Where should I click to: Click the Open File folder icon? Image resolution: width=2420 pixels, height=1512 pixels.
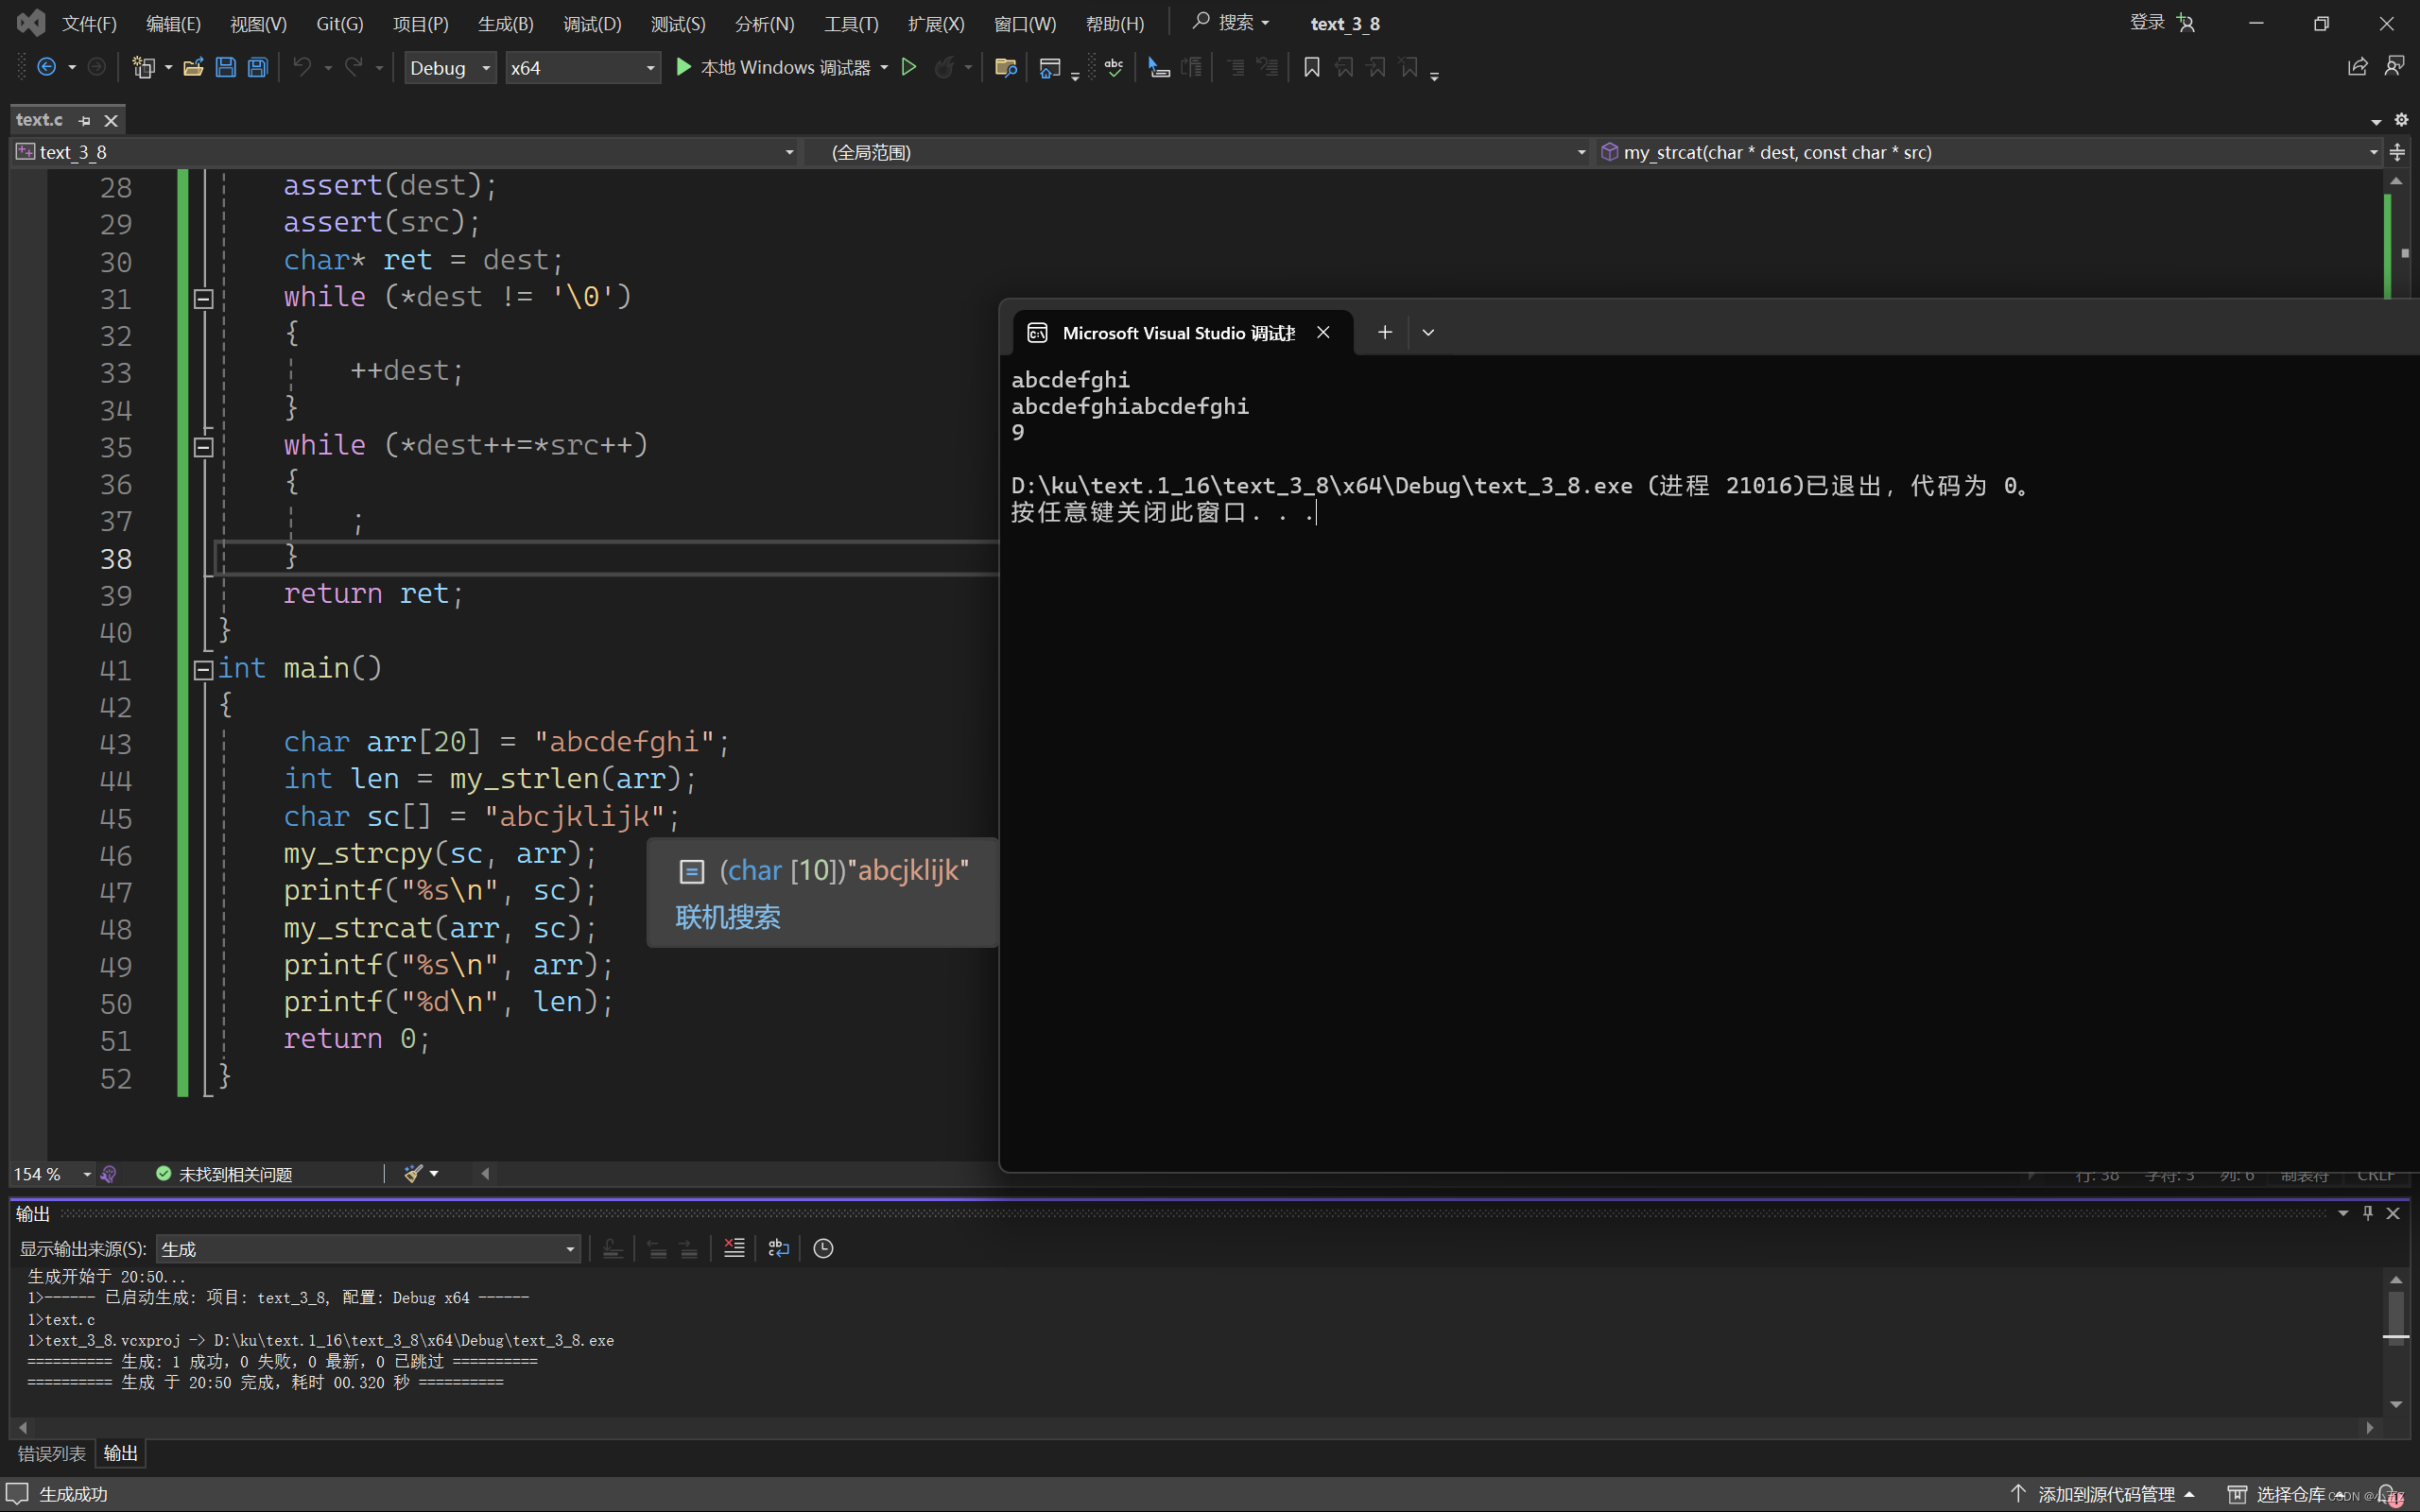click(193, 68)
